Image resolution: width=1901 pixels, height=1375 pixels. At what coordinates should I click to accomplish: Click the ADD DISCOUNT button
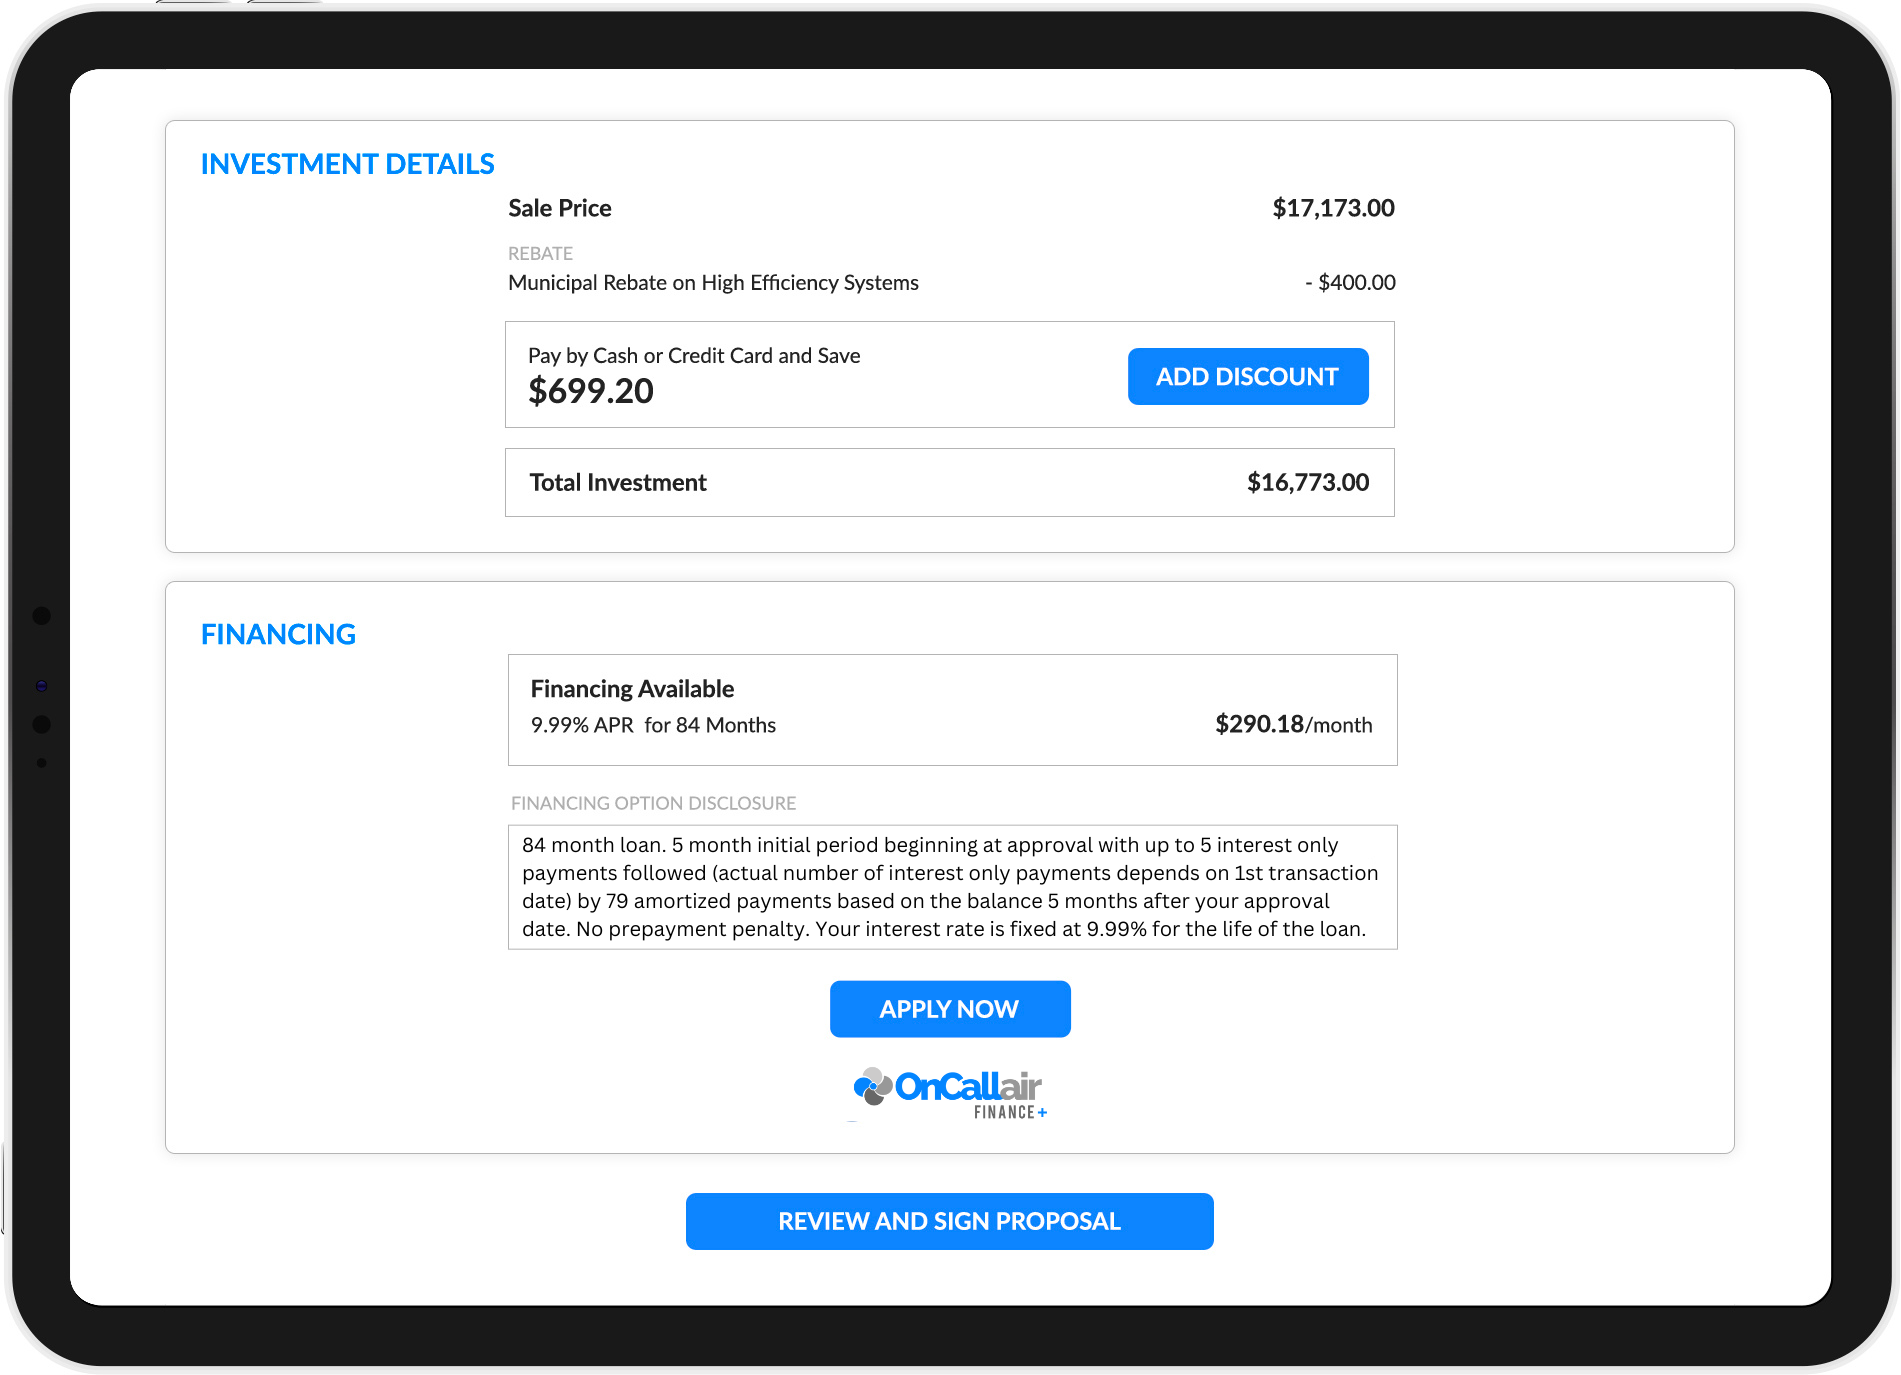[x=1248, y=377]
